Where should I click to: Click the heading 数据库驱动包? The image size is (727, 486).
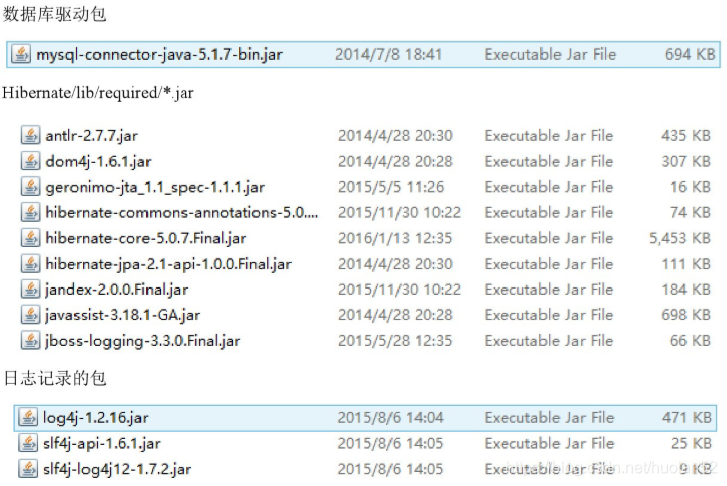point(55,14)
